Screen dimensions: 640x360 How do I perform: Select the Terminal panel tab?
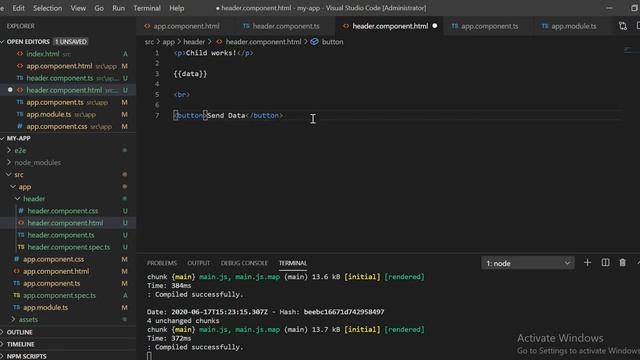point(293,263)
